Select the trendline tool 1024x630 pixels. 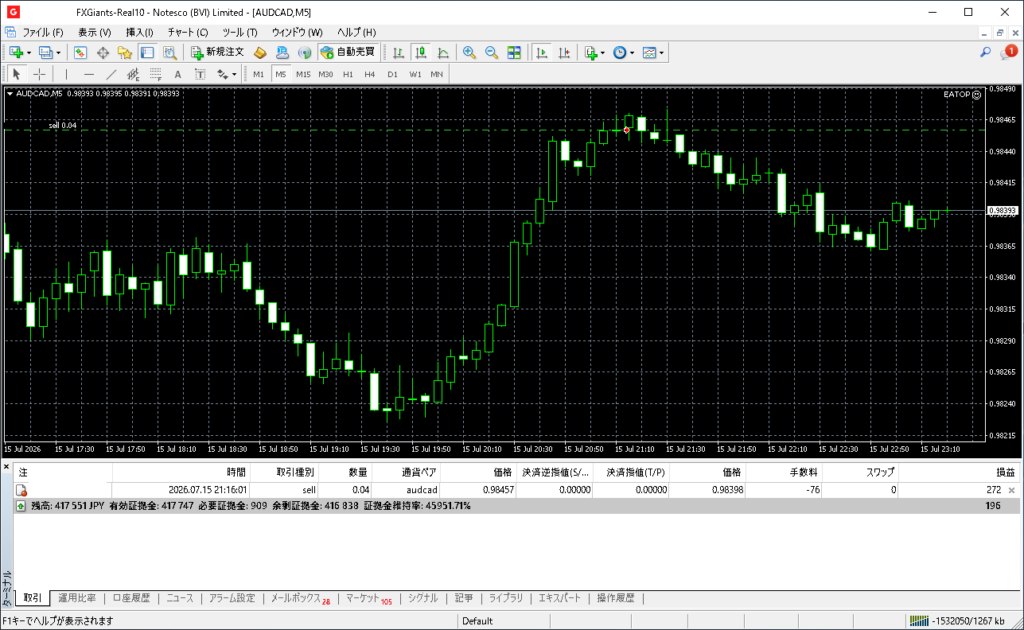click(x=110, y=74)
